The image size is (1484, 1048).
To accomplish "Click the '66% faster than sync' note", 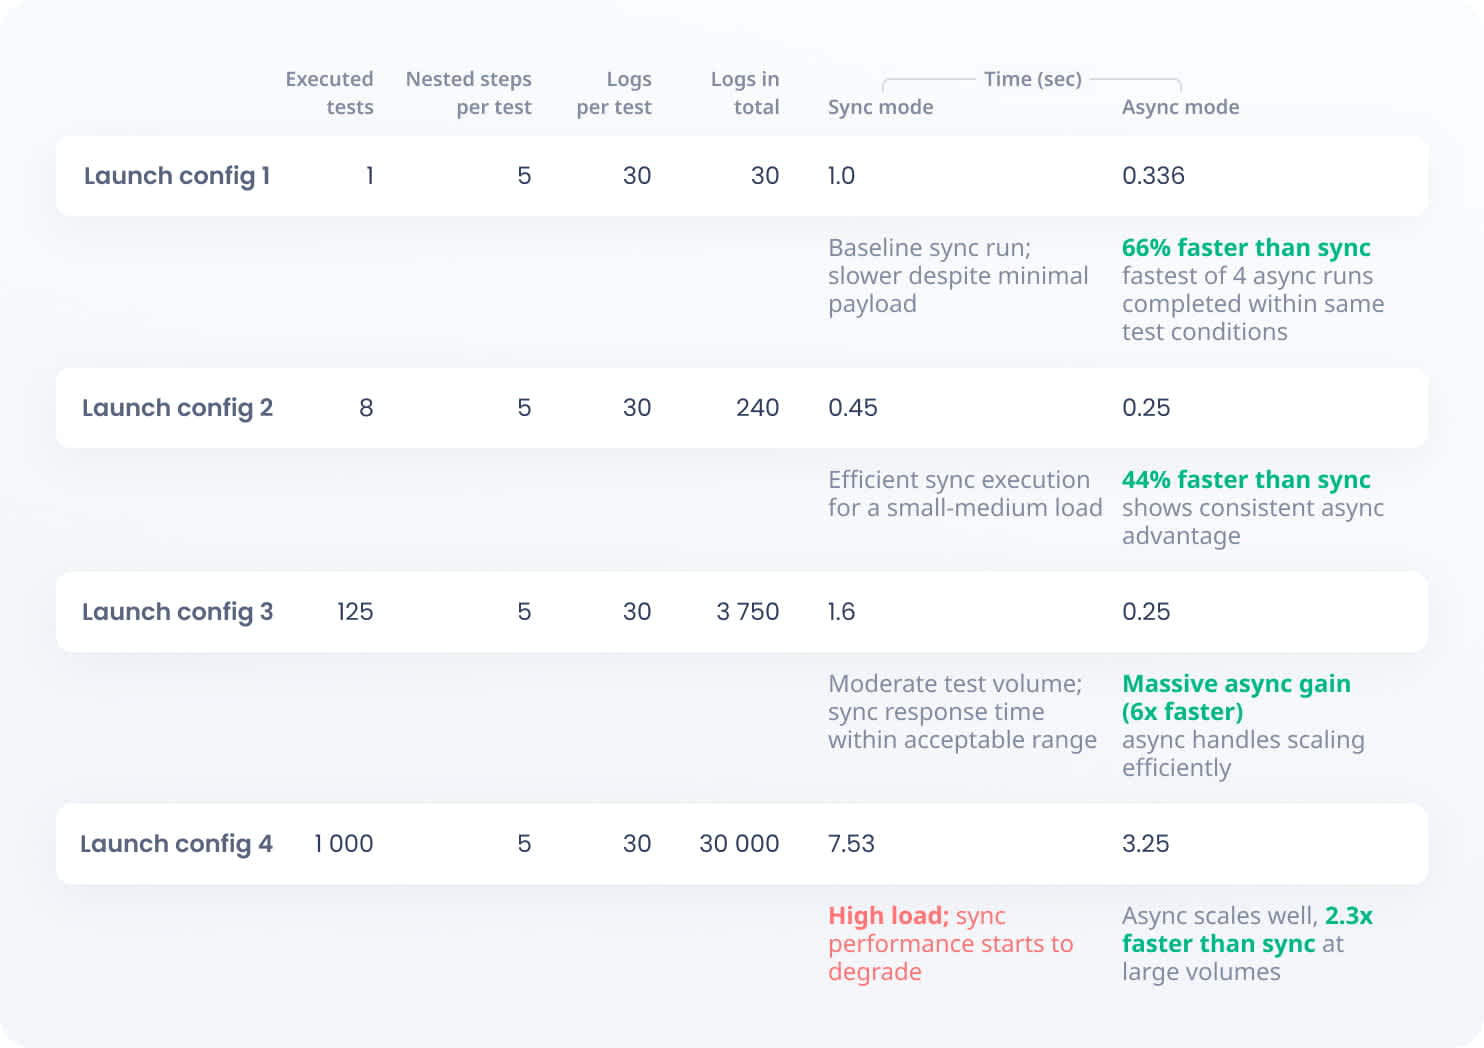I will 1246,248.
